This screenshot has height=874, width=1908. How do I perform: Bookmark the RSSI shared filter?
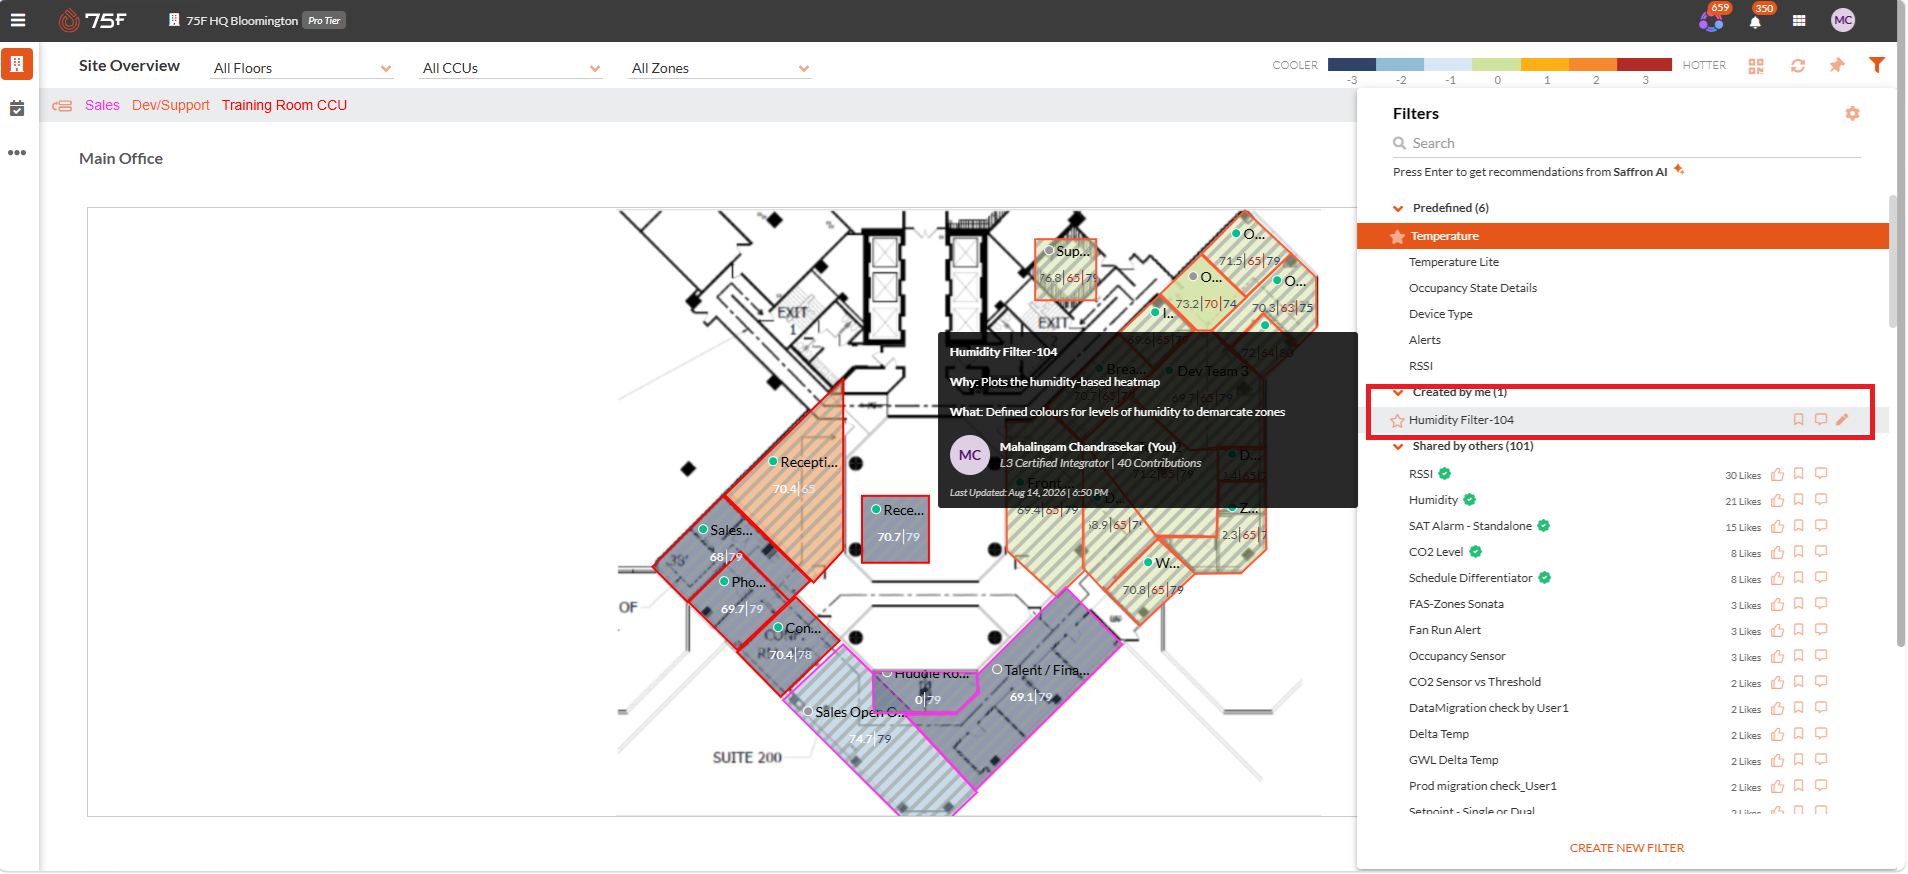(1798, 474)
